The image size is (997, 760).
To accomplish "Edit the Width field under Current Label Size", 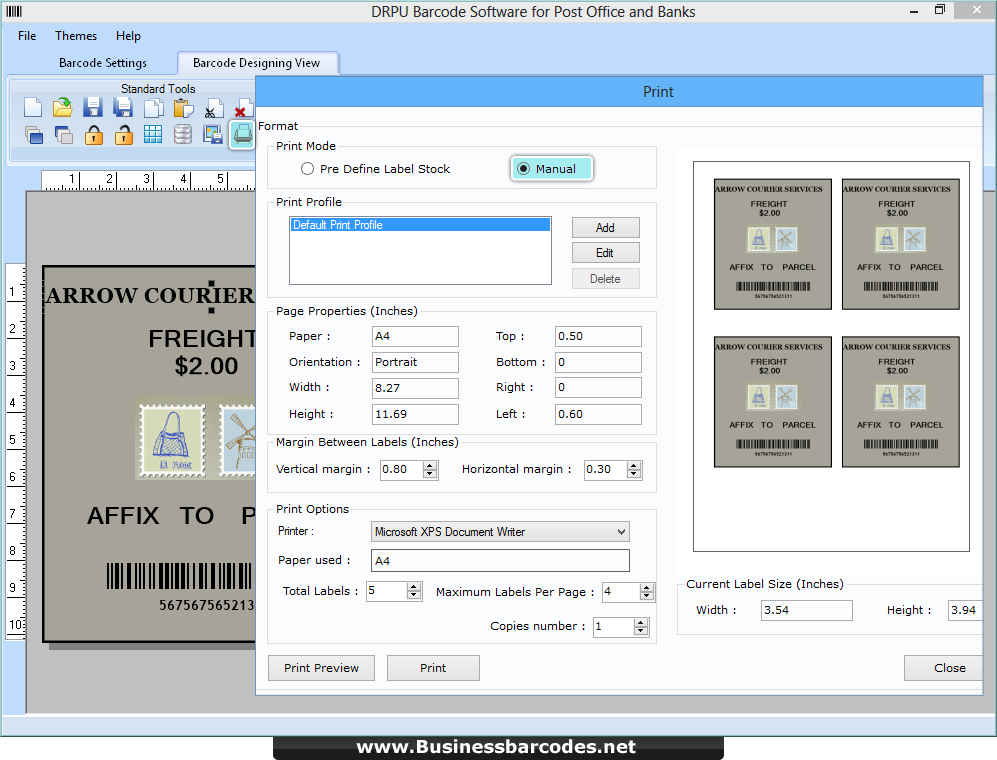I will point(806,610).
